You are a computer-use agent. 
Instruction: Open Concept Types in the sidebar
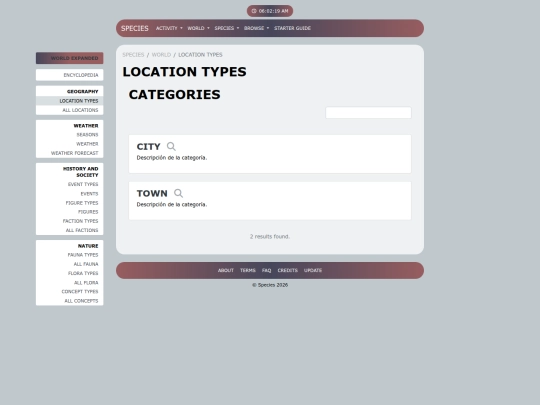[x=80, y=292]
